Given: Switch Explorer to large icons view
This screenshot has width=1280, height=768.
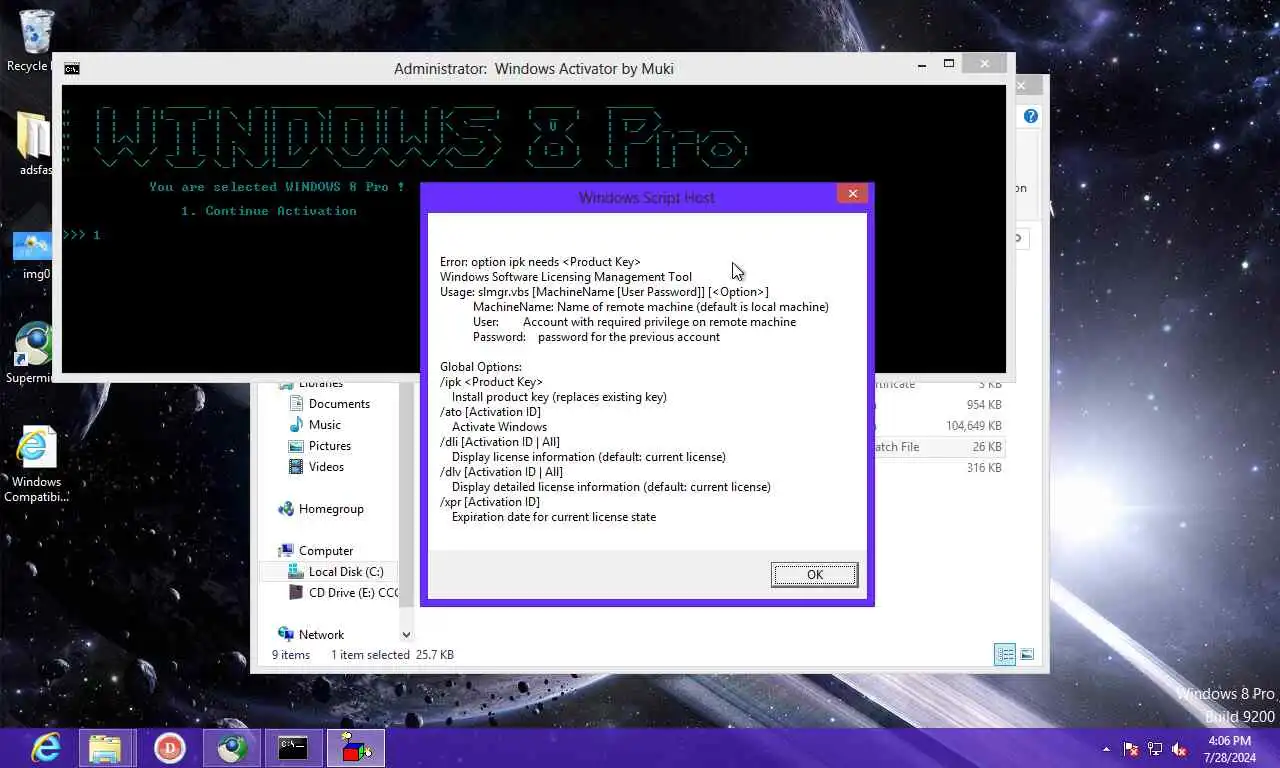Looking at the screenshot, I should [x=1027, y=655].
